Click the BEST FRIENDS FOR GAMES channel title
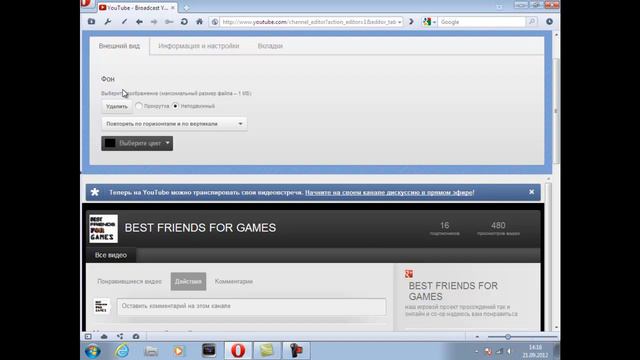Viewport: 640px width, 360px height. pos(200,228)
